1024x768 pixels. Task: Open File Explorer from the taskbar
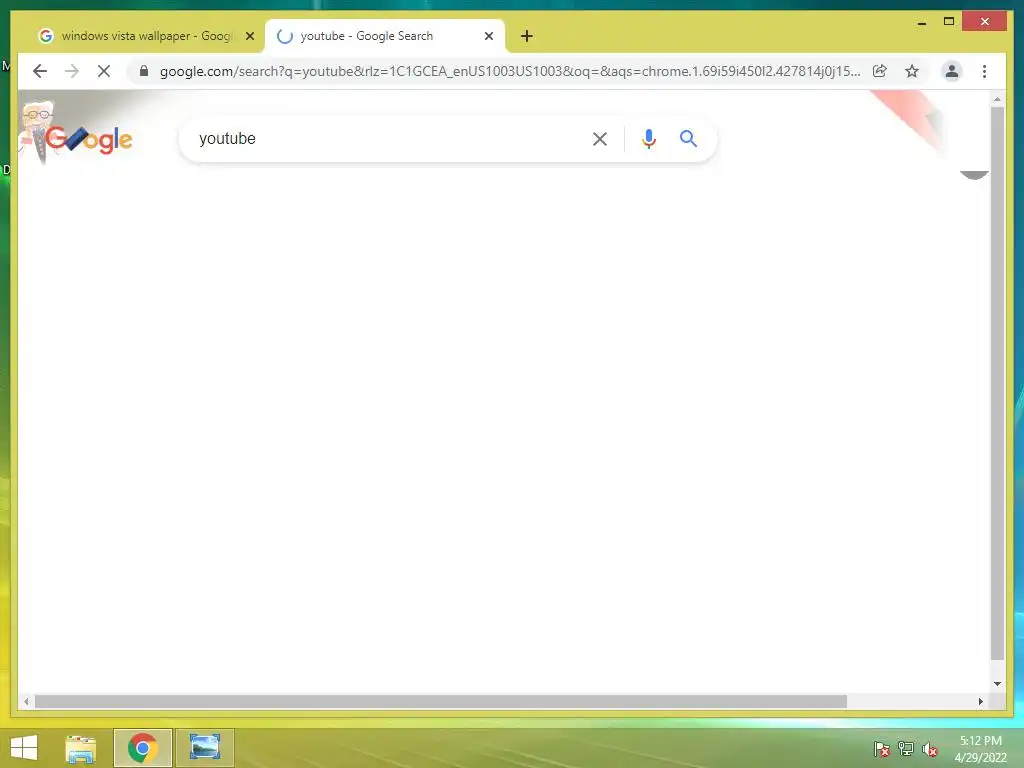(81, 748)
